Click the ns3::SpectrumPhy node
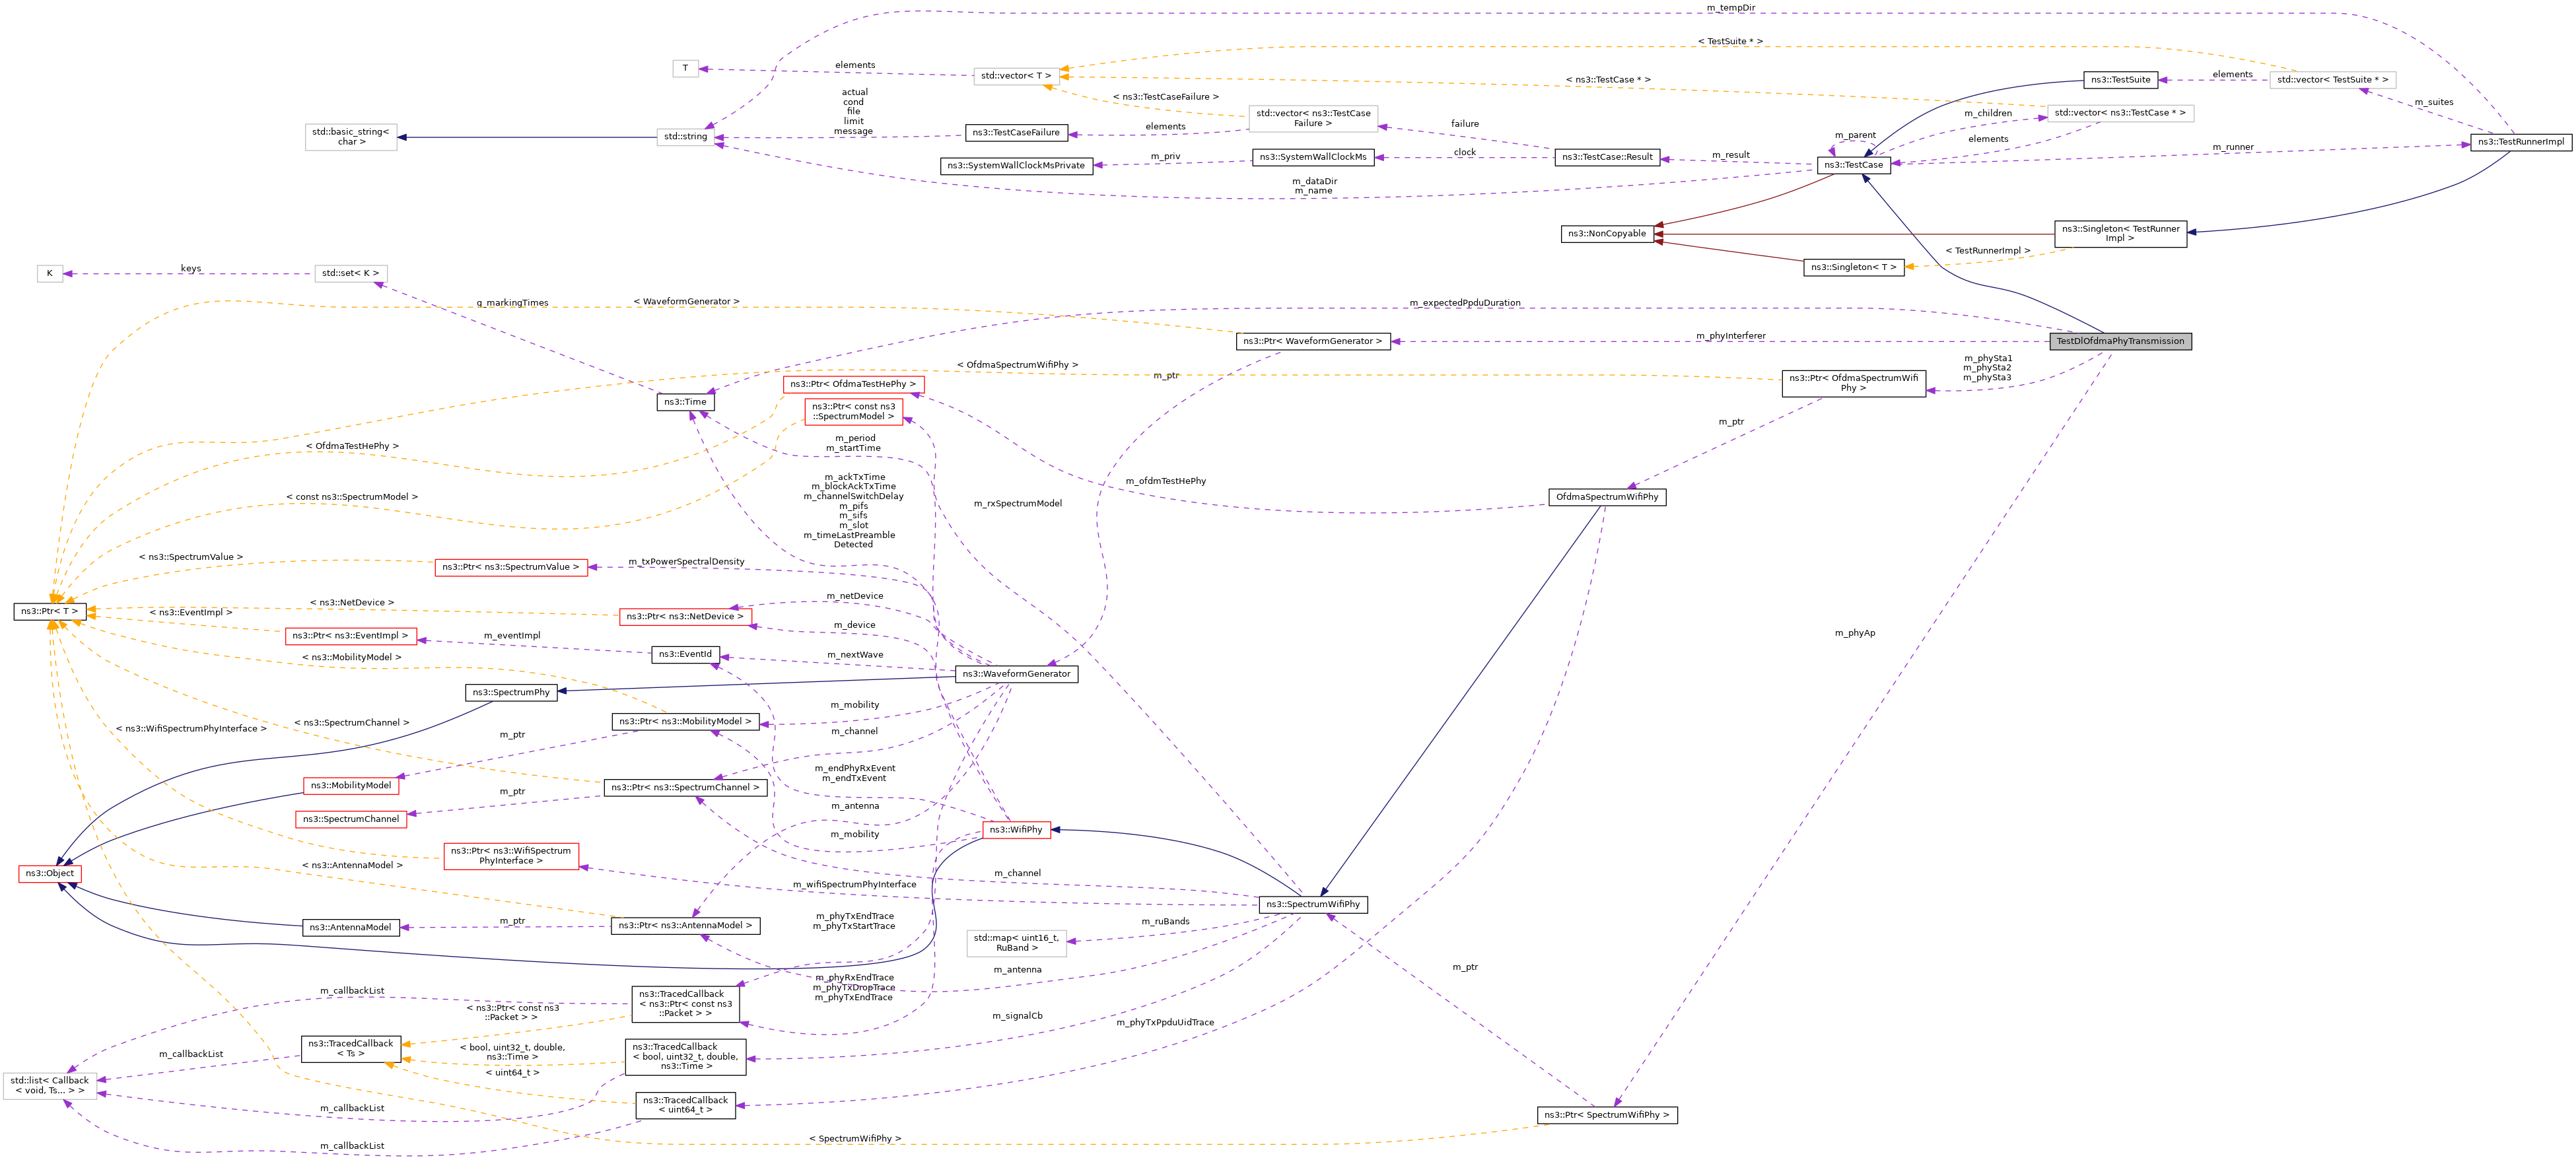The height and width of the screenshot is (1160, 2576). 511,692
